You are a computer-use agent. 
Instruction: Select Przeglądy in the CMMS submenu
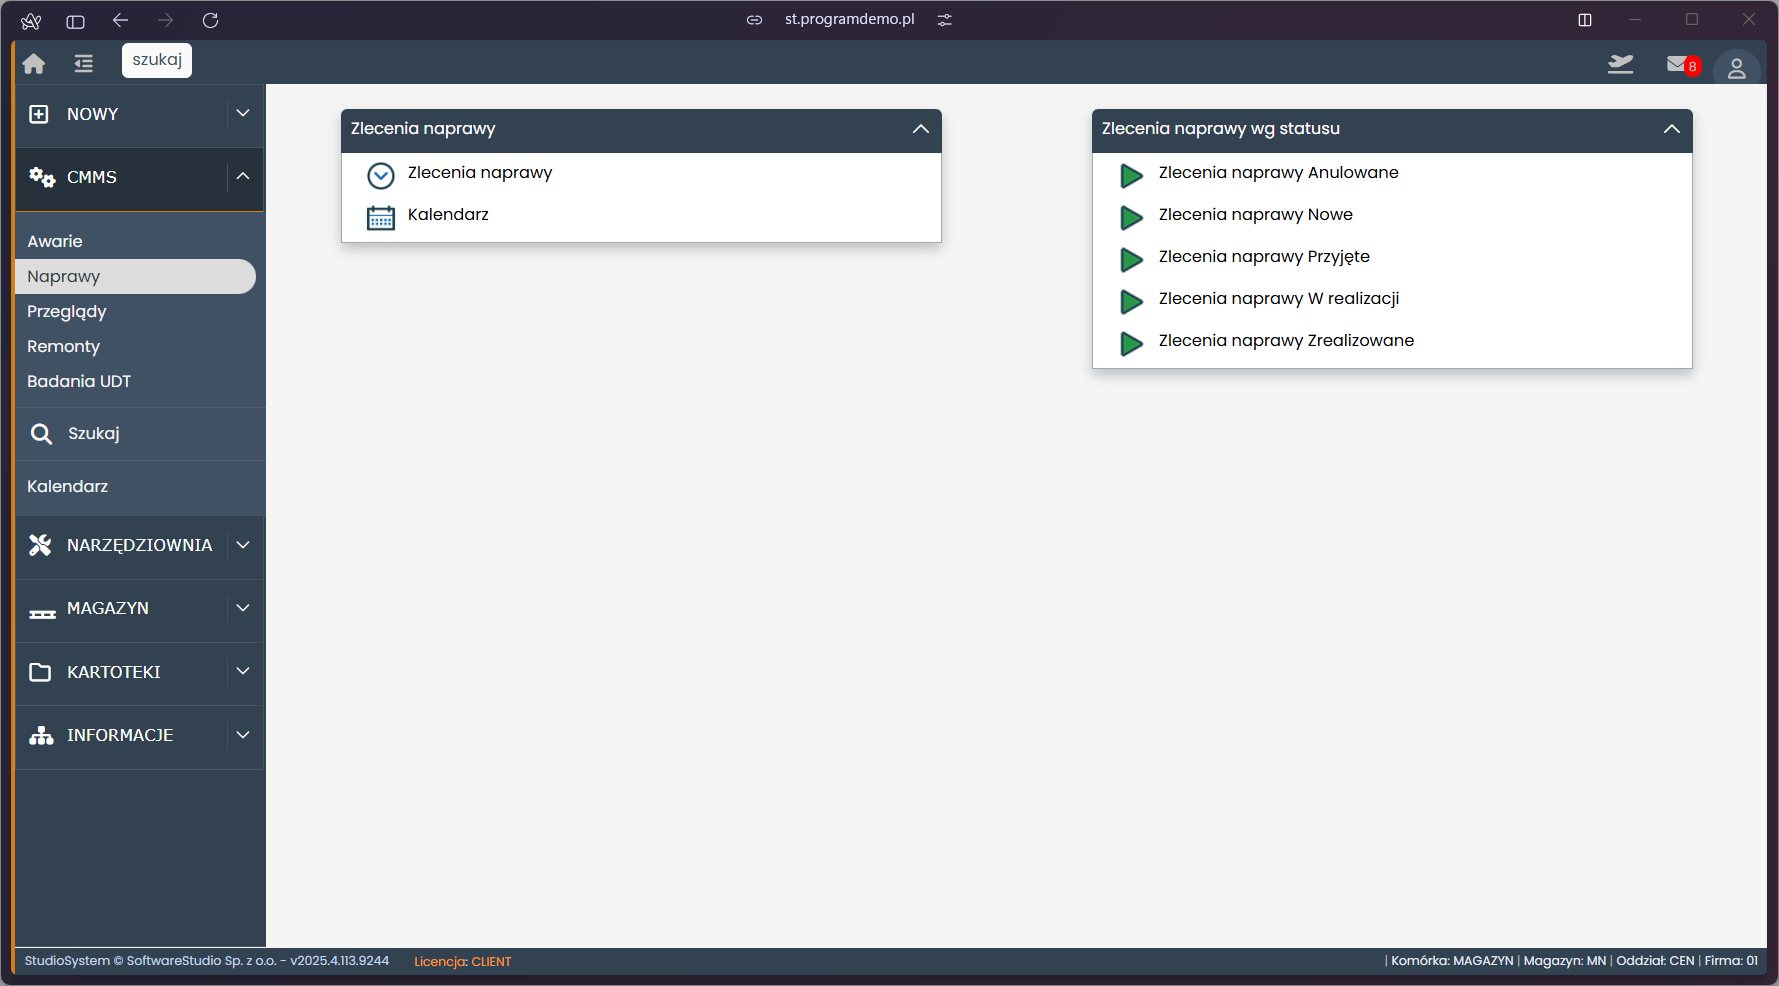(67, 311)
